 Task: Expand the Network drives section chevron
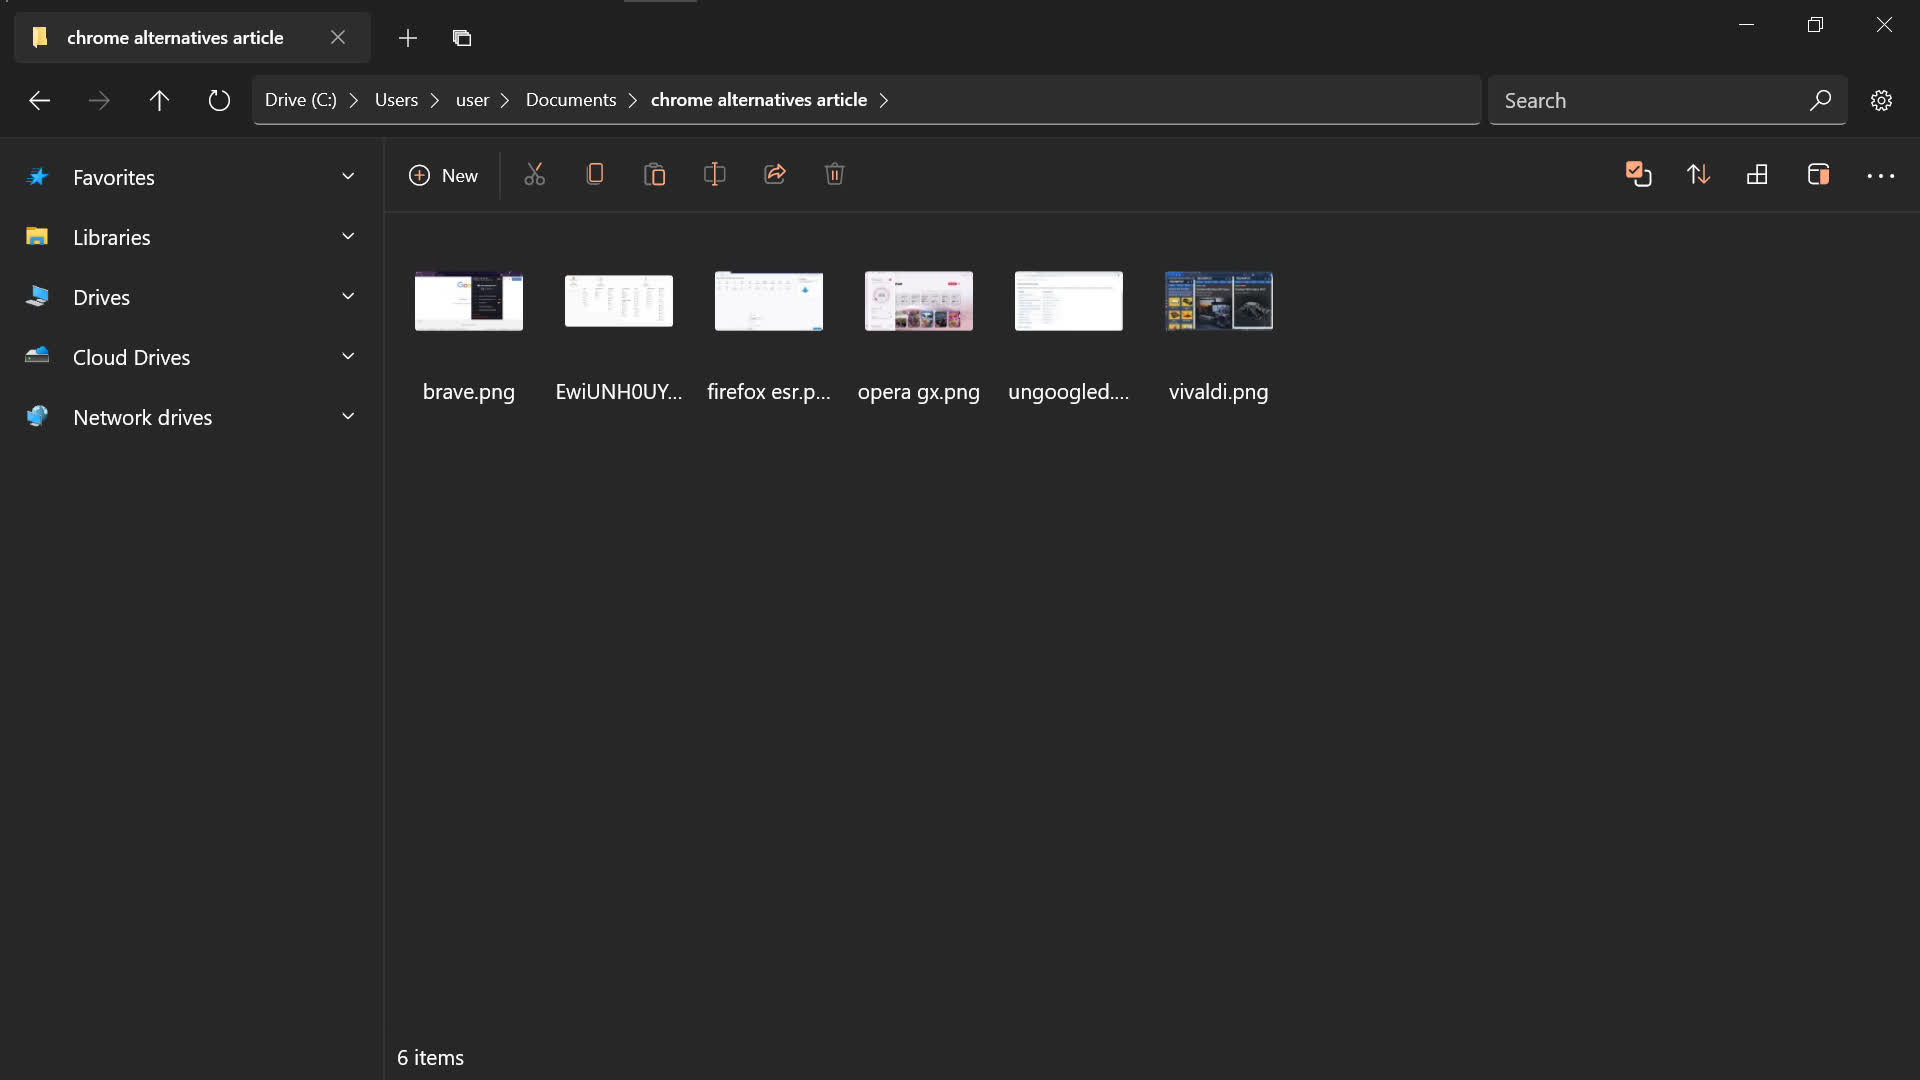point(348,417)
